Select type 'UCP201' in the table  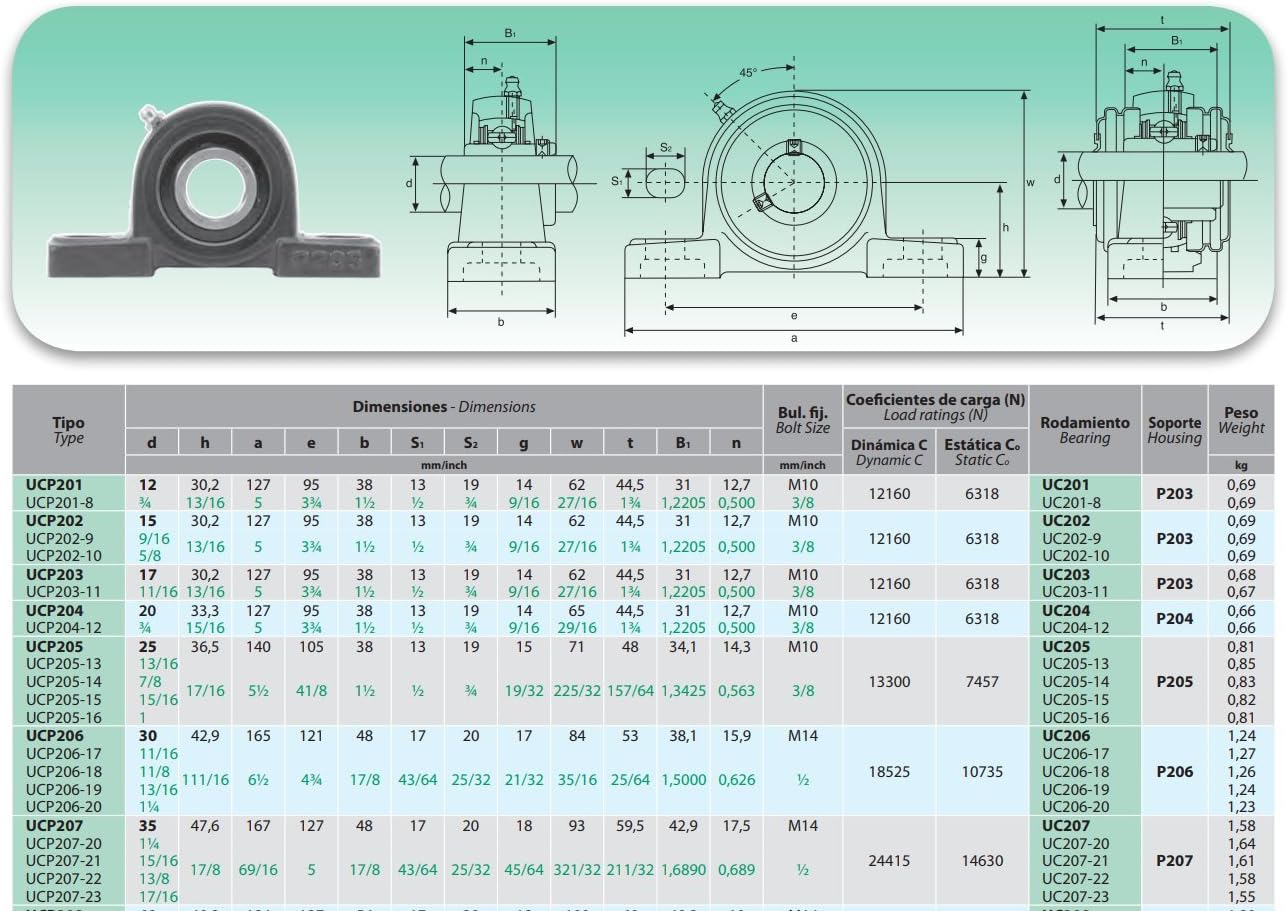tap(54, 484)
